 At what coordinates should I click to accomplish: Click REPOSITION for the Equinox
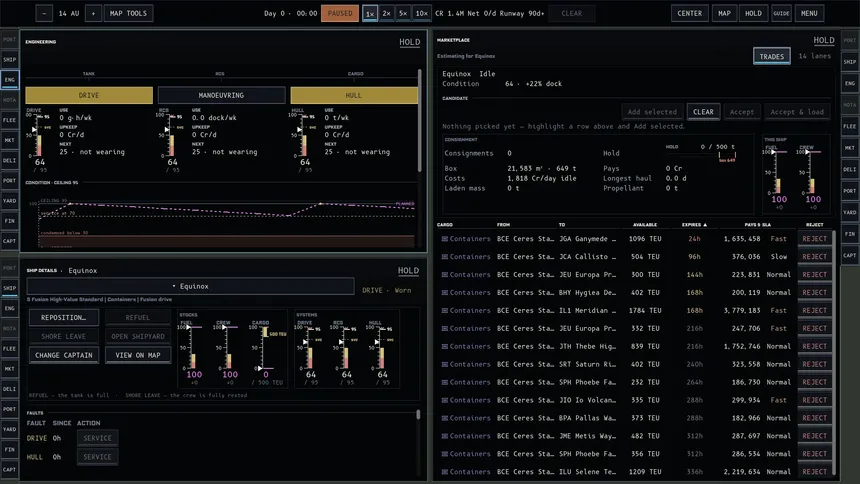pyautogui.click(x=64, y=317)
